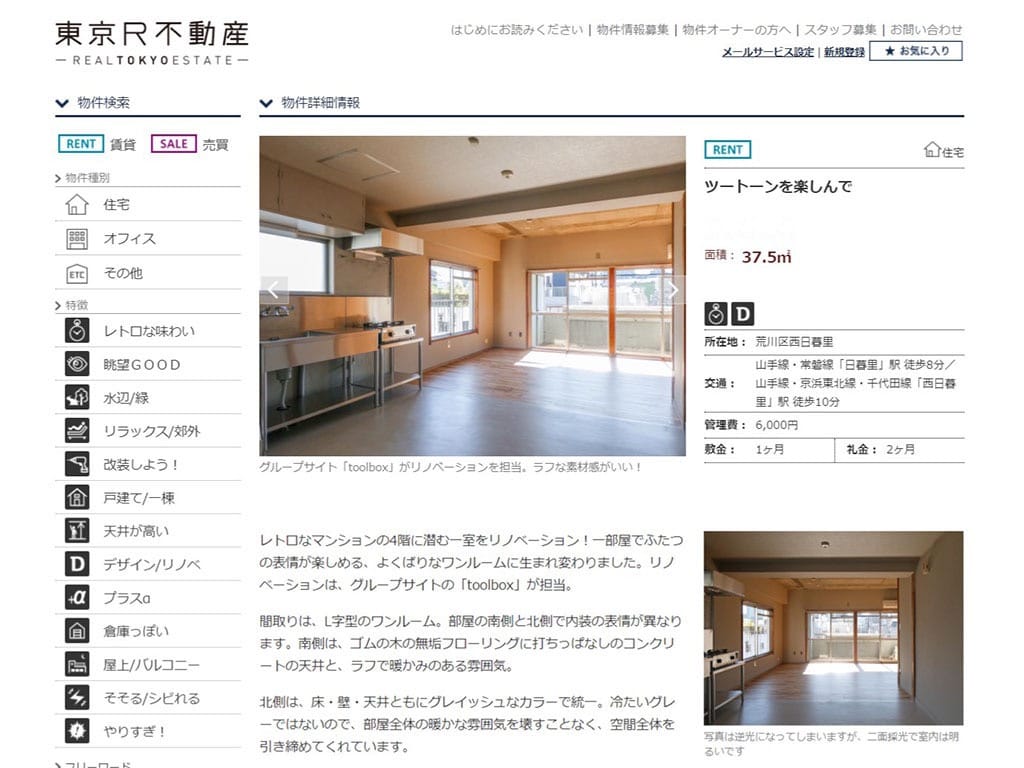Show the next property photo

pyautogui.click(x=673, y=289)
